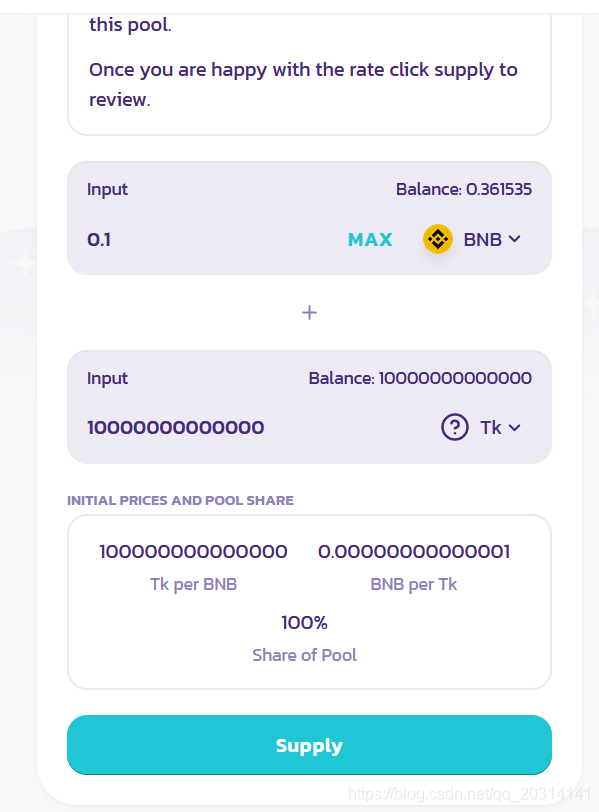Expand the BNB token chevron
Screen dimensions: 599x812
[514, 239]
